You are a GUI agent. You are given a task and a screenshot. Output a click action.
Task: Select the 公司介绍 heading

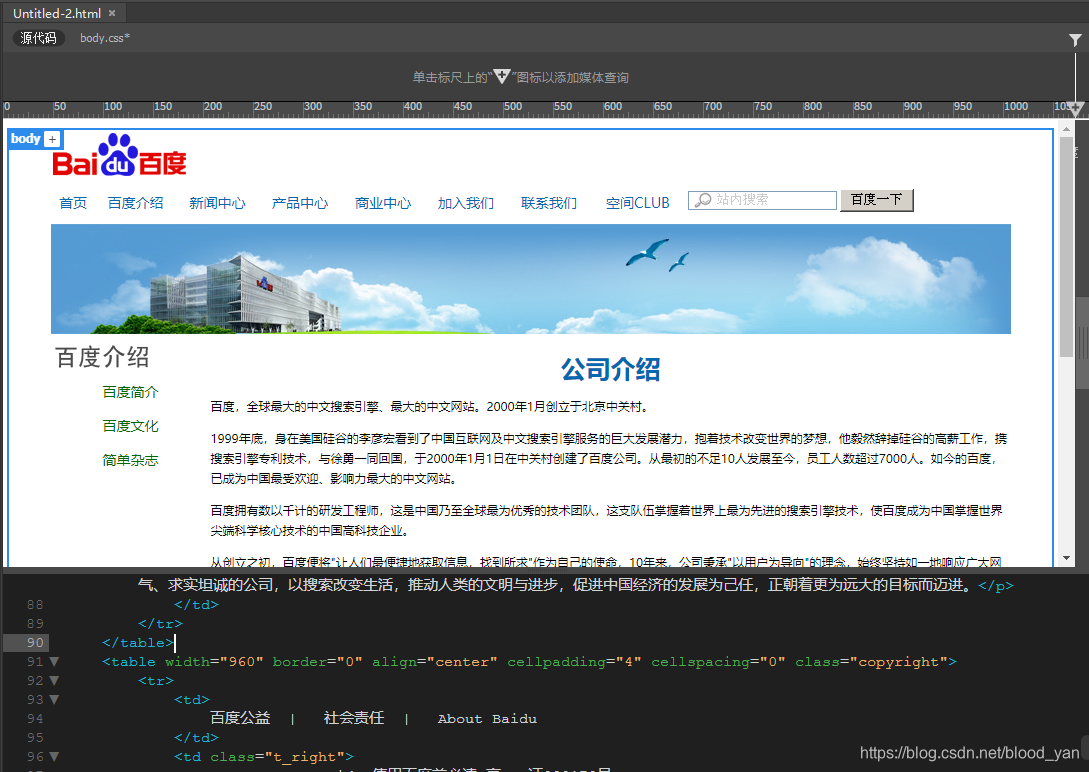(x=610, y=369)
